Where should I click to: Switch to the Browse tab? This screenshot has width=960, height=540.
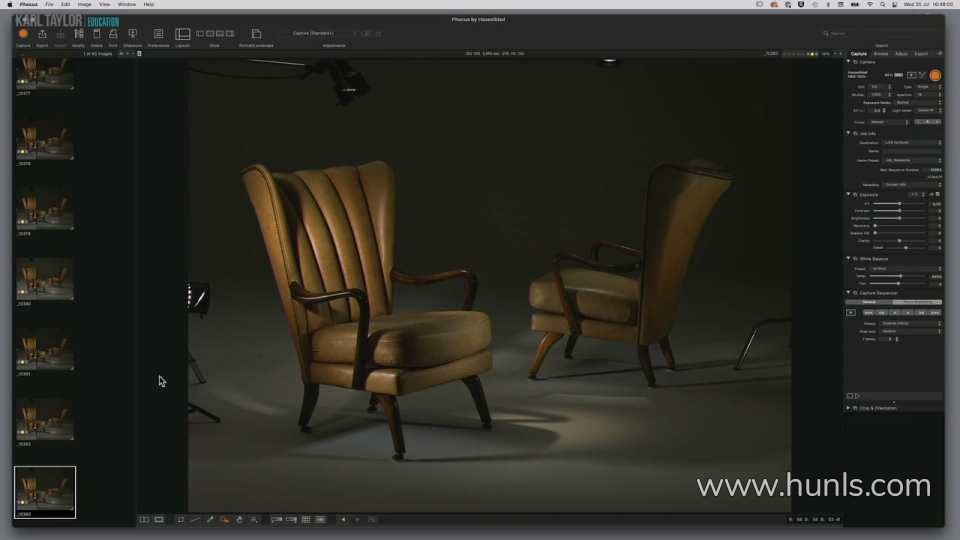pos(881,53)
